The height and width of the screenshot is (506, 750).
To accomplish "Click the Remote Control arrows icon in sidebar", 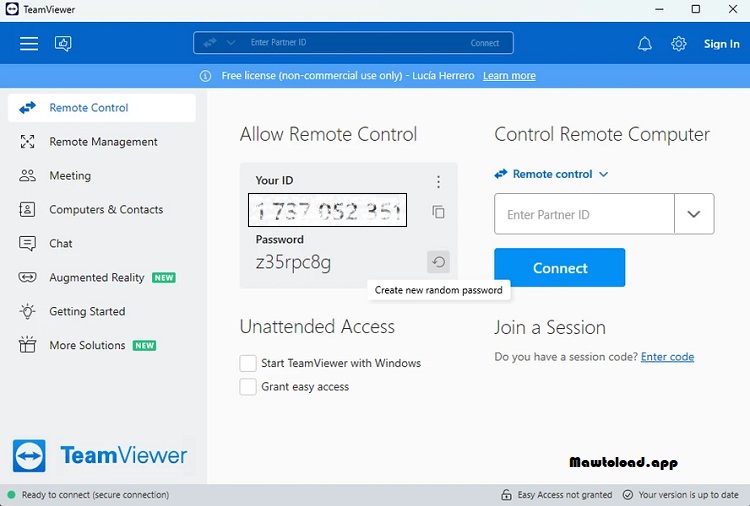I will click(27, 108).
